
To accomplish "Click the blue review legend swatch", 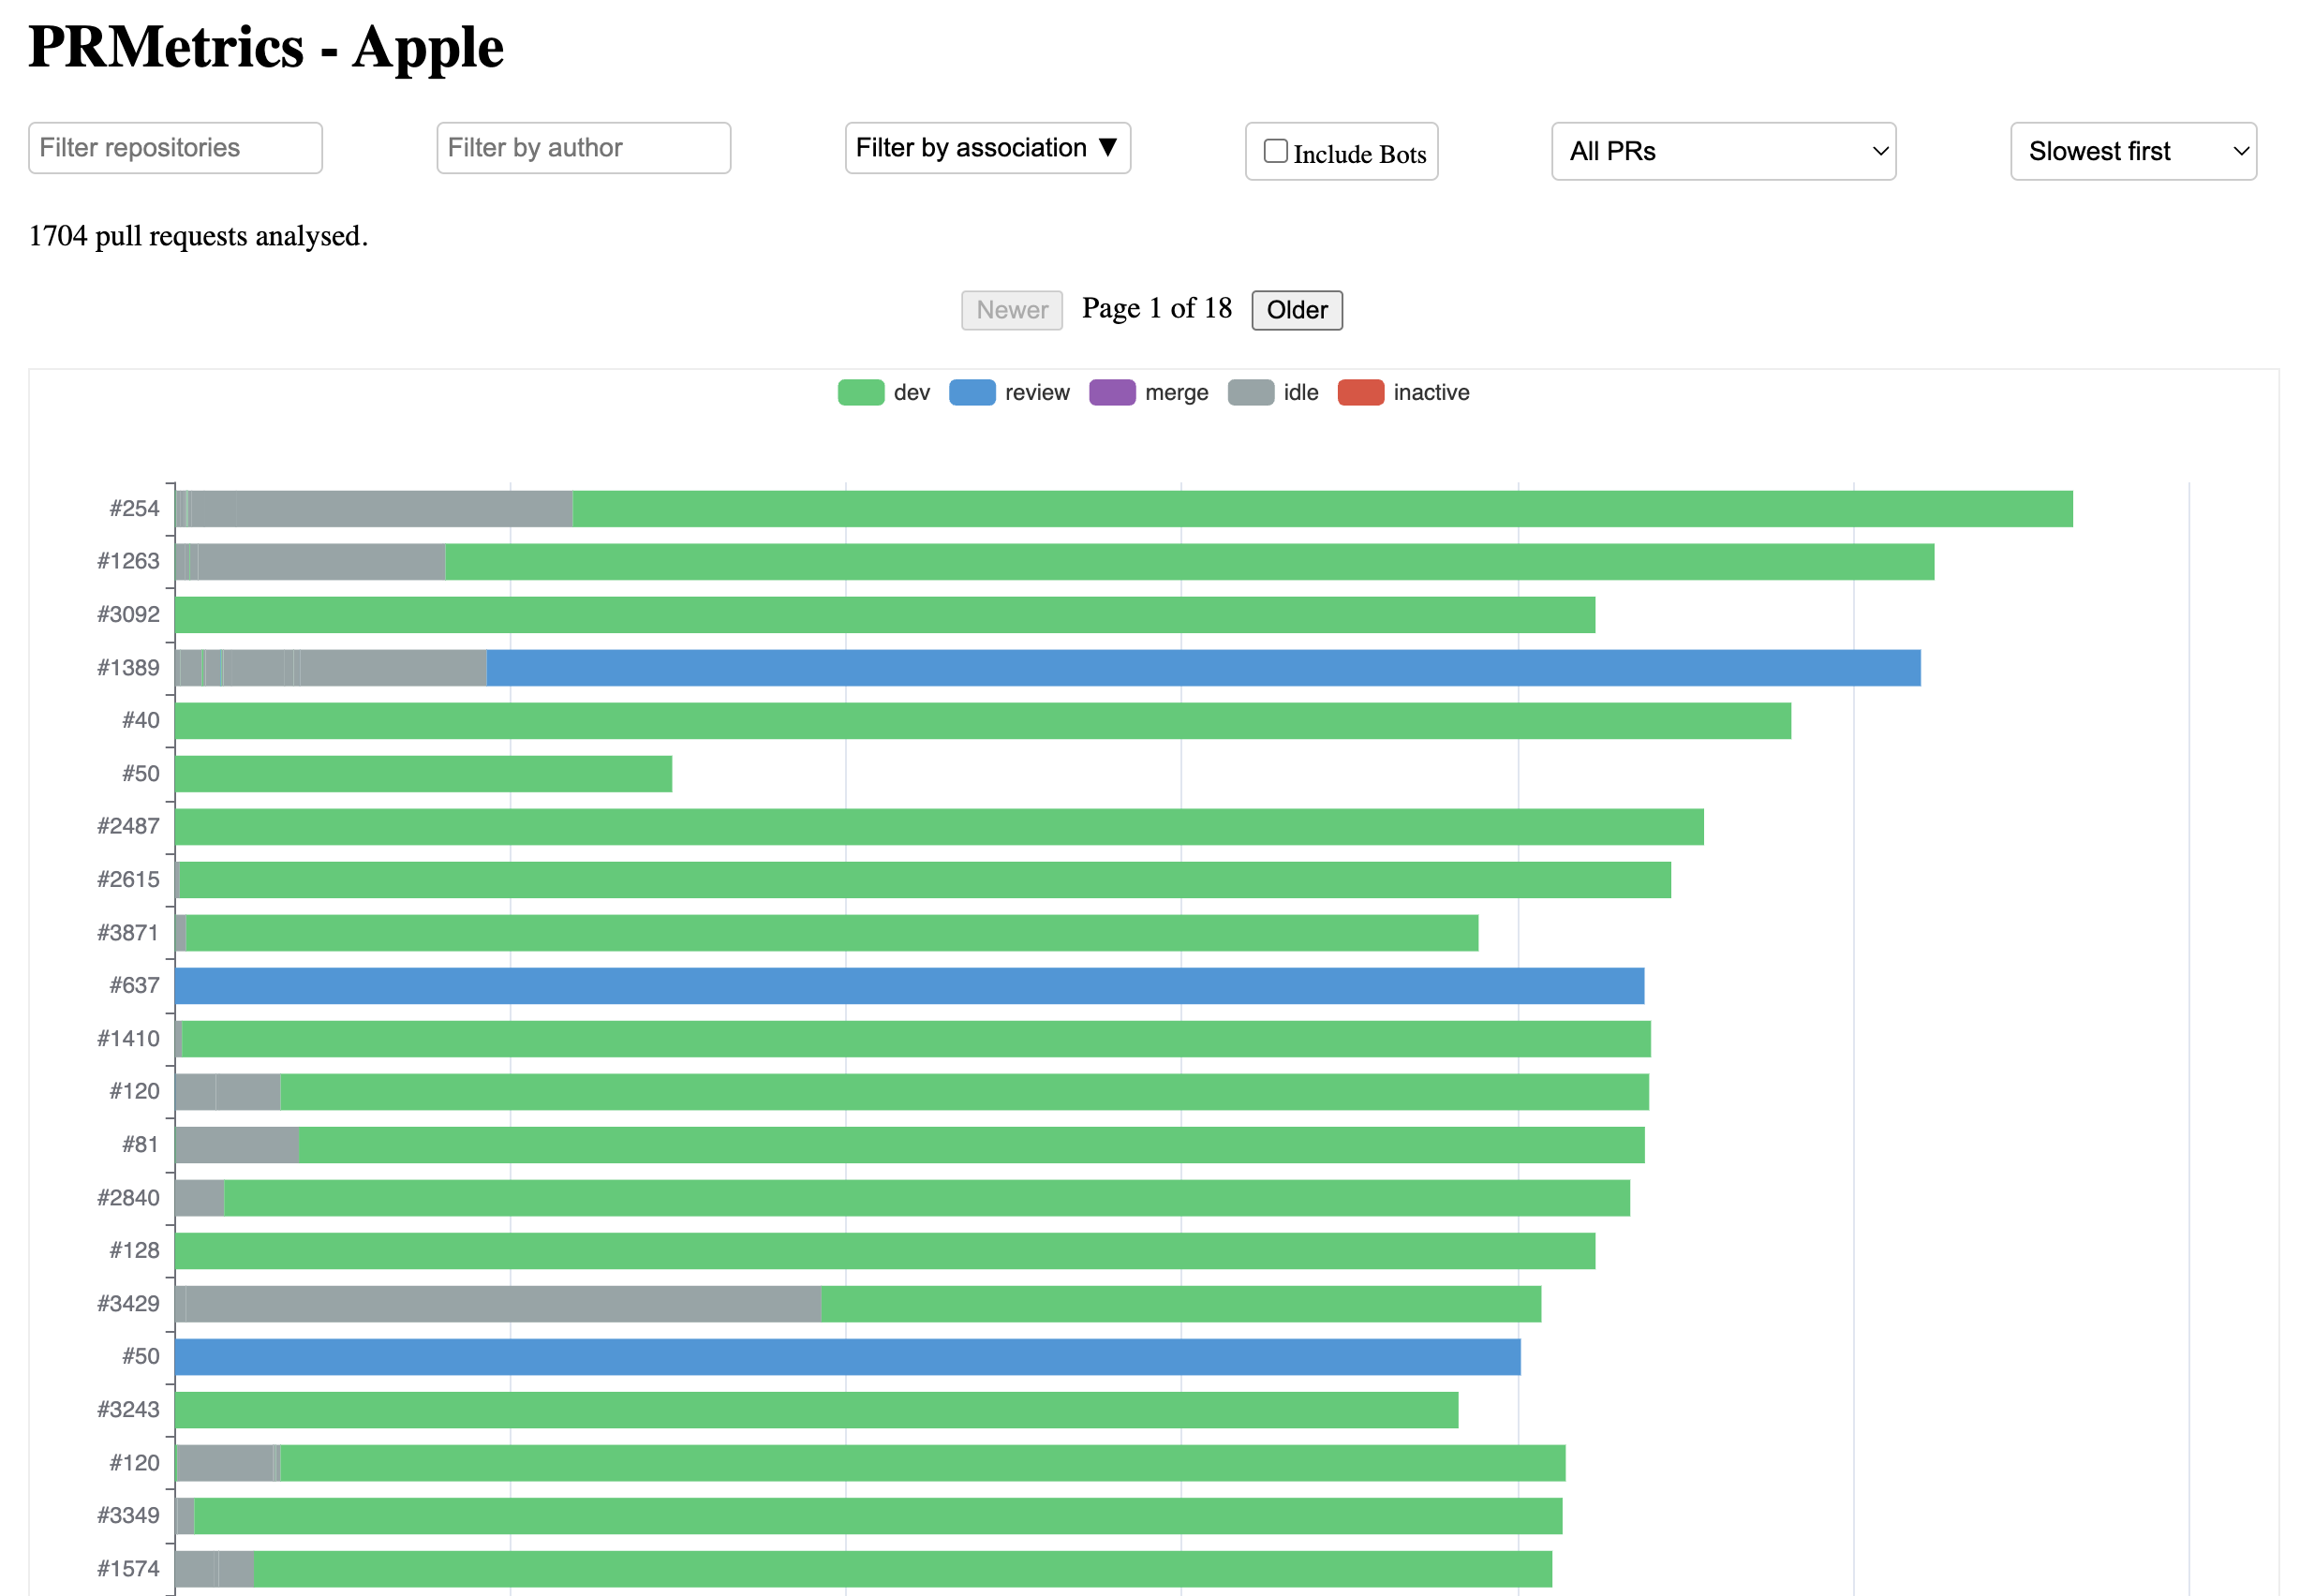I will [x=972, y=392].
